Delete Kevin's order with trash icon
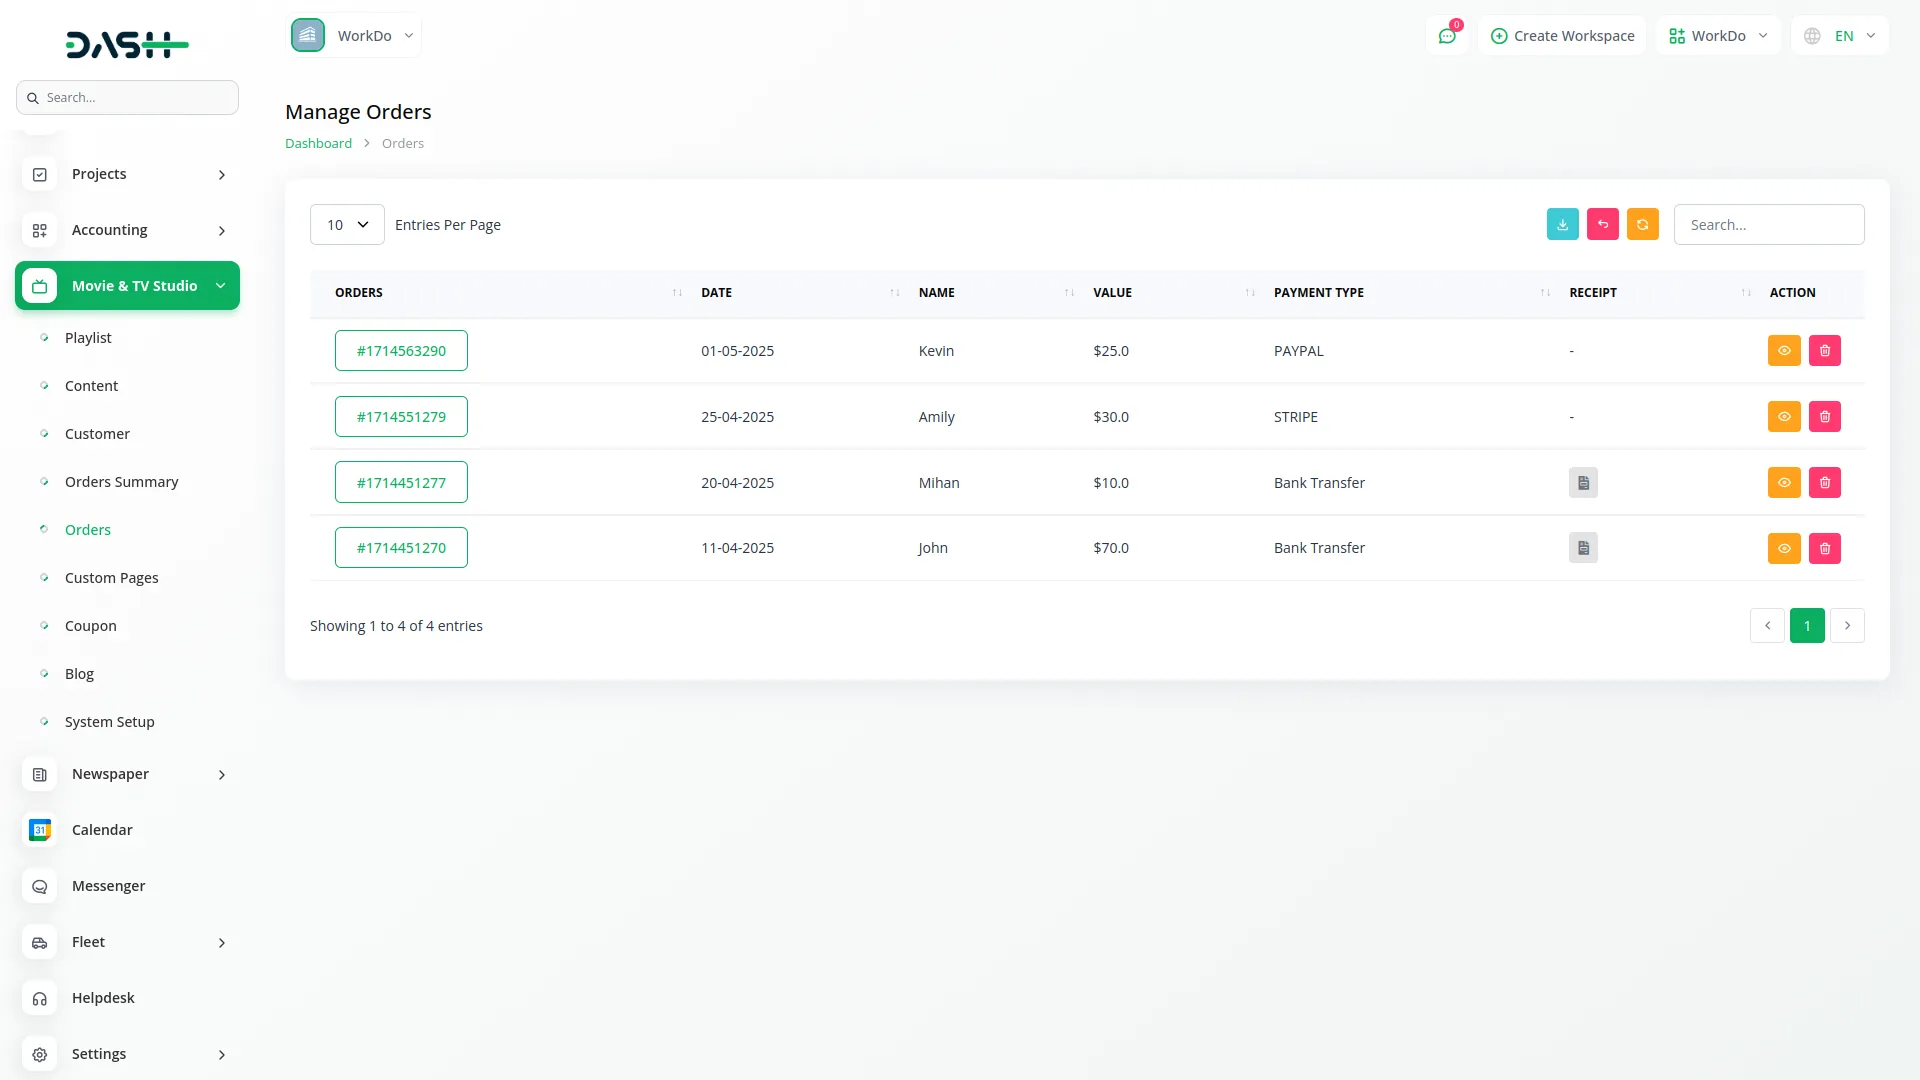This screenshot has height=1080, width=1920. (x=1824, y=351)
